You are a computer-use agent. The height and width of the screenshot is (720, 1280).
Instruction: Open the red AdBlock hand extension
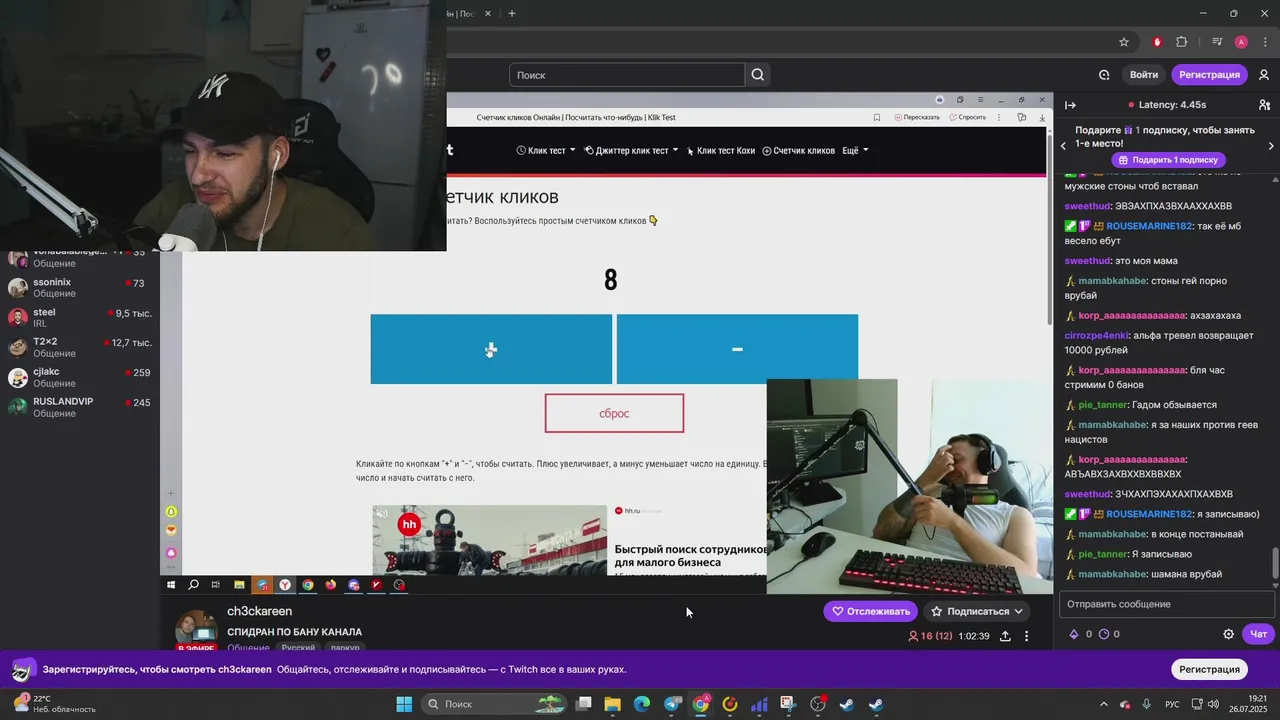tap(1157, 42)
